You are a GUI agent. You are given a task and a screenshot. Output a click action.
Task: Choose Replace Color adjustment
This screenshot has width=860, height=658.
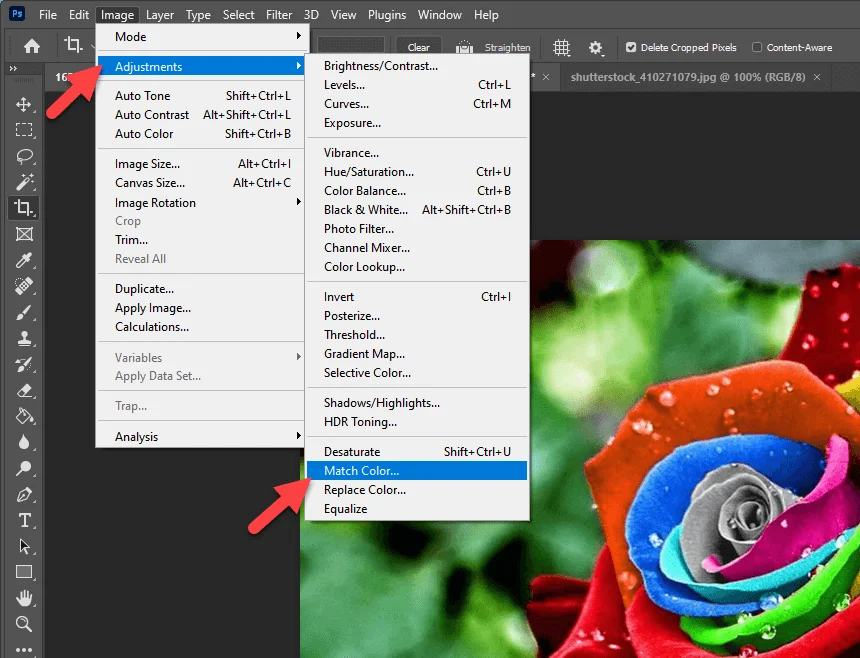click(417, 490)
